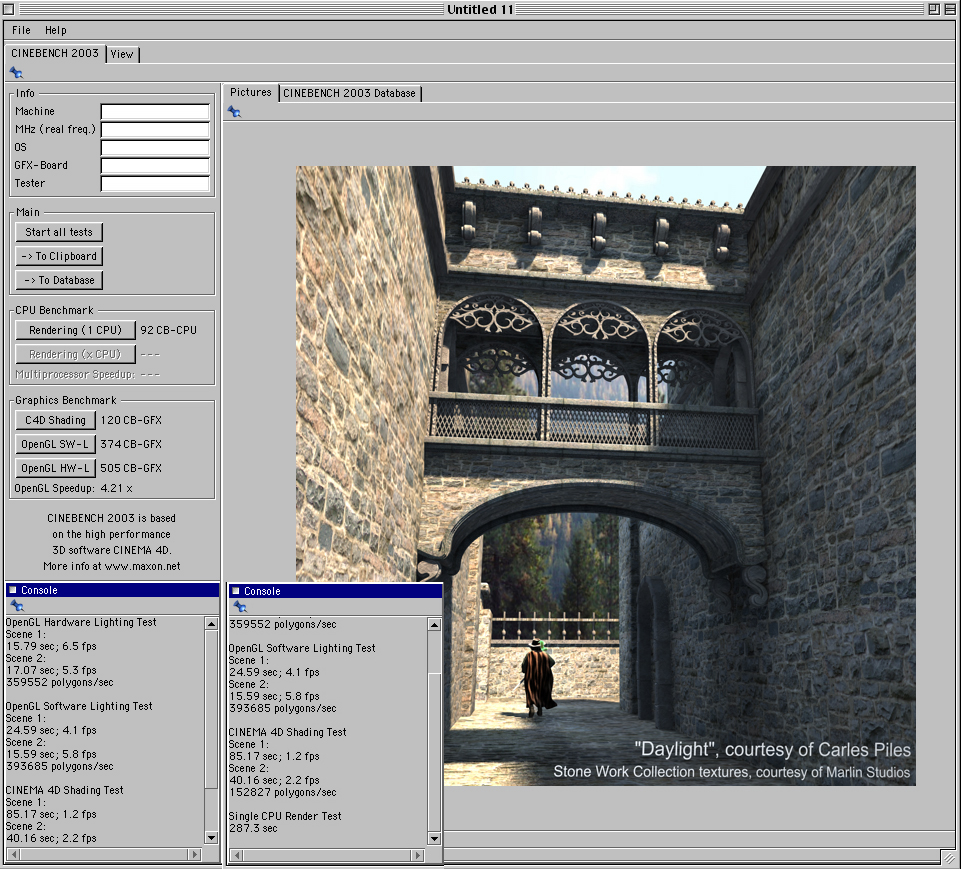Select the Pictures tab
Viewport: 961px width, 869px height.
point(251,92)
